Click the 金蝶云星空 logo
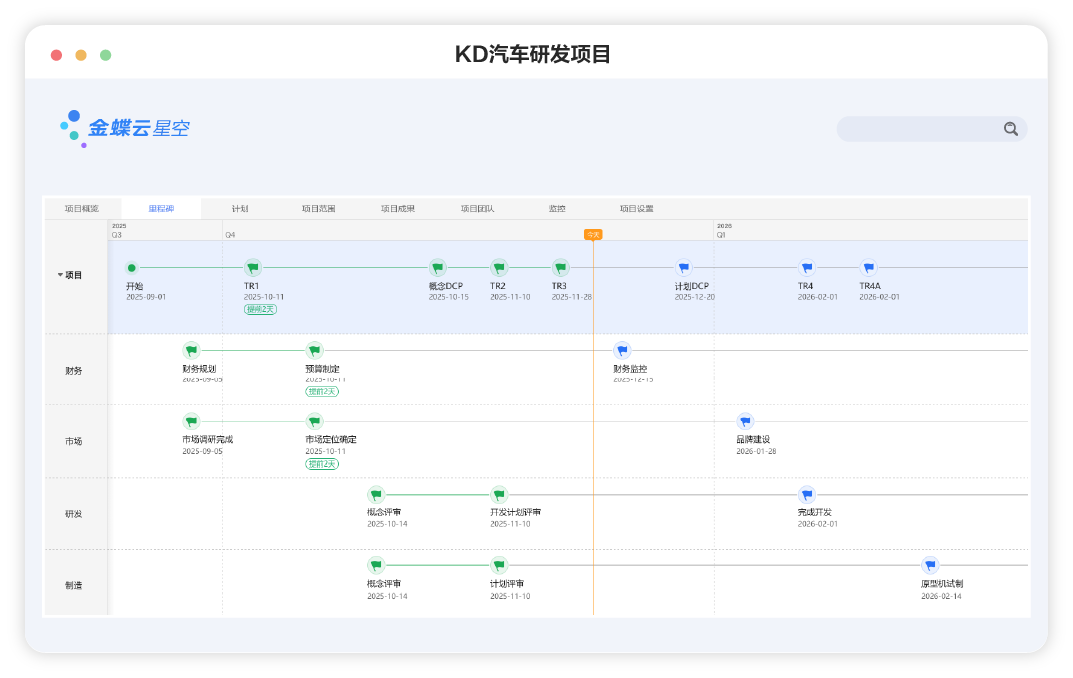 point(128,127)
